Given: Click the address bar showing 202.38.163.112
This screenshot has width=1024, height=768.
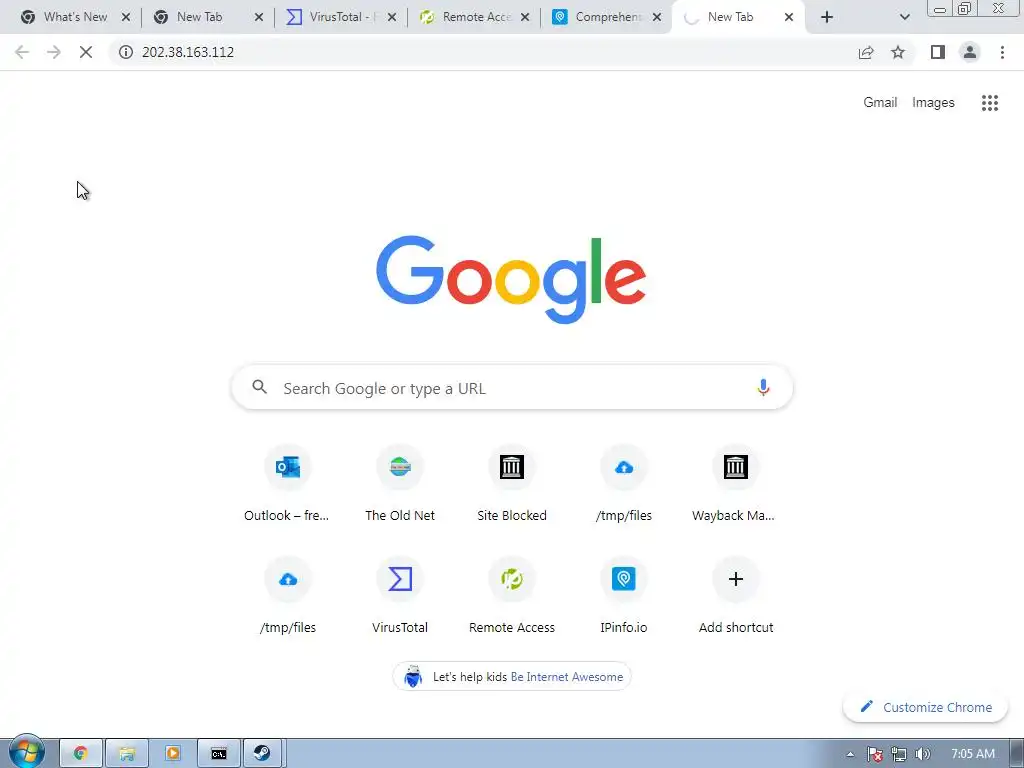Looking at the screenshot, I should [483, 52].
